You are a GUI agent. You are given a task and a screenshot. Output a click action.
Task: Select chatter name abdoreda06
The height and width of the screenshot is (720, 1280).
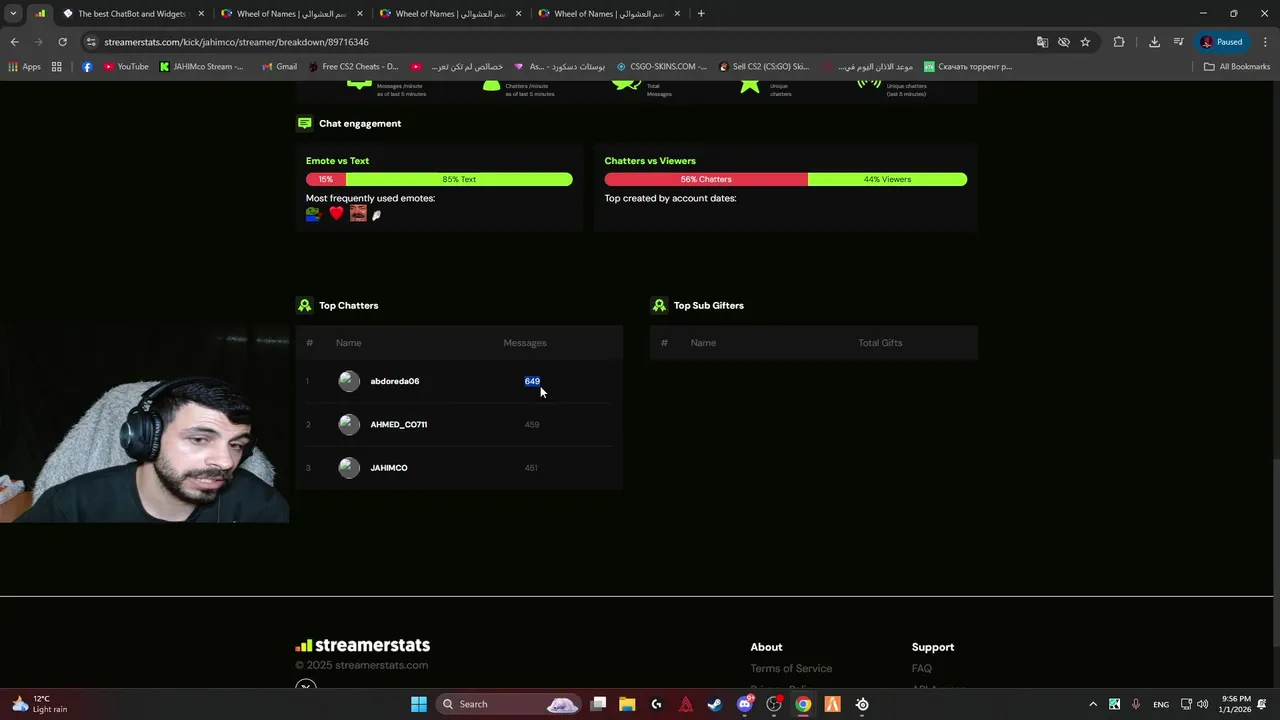click(x=395, y=381)
